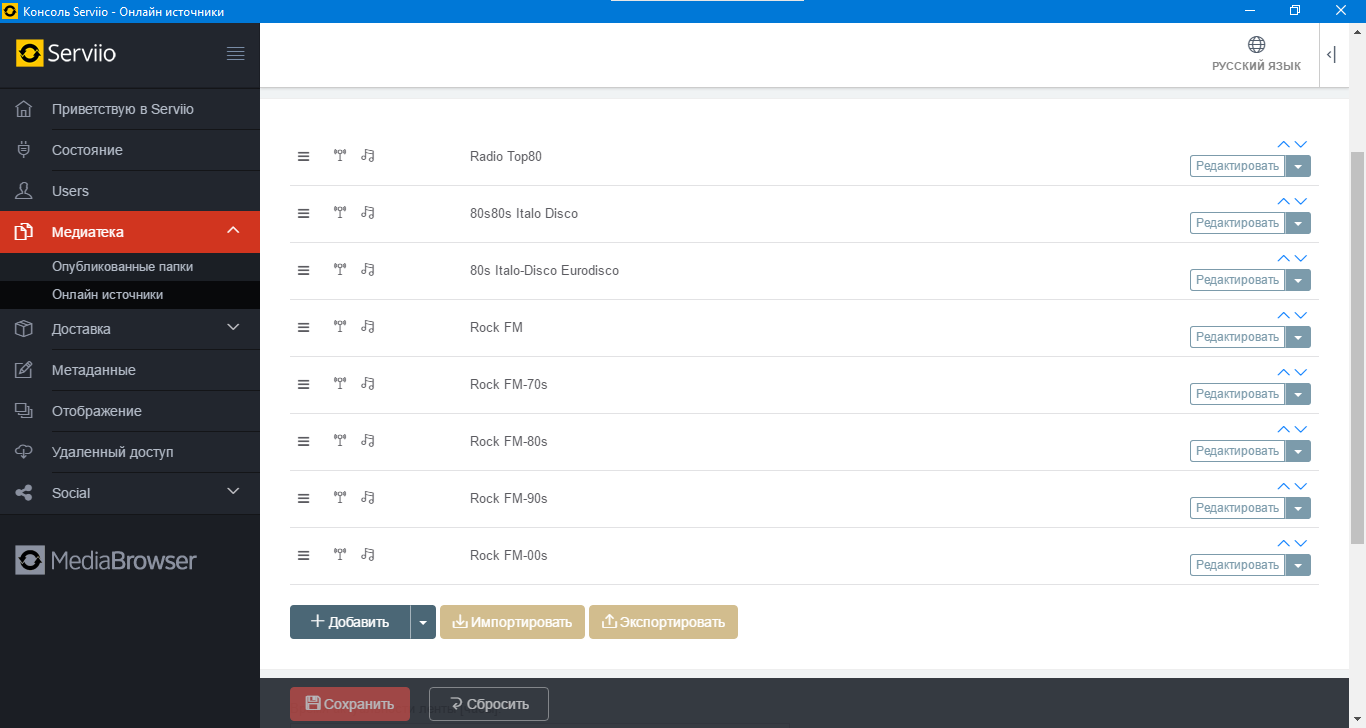1366x728 pixels.
Task: Collapse the Медиатека sidebar section
Action: [x=233, y=231]
